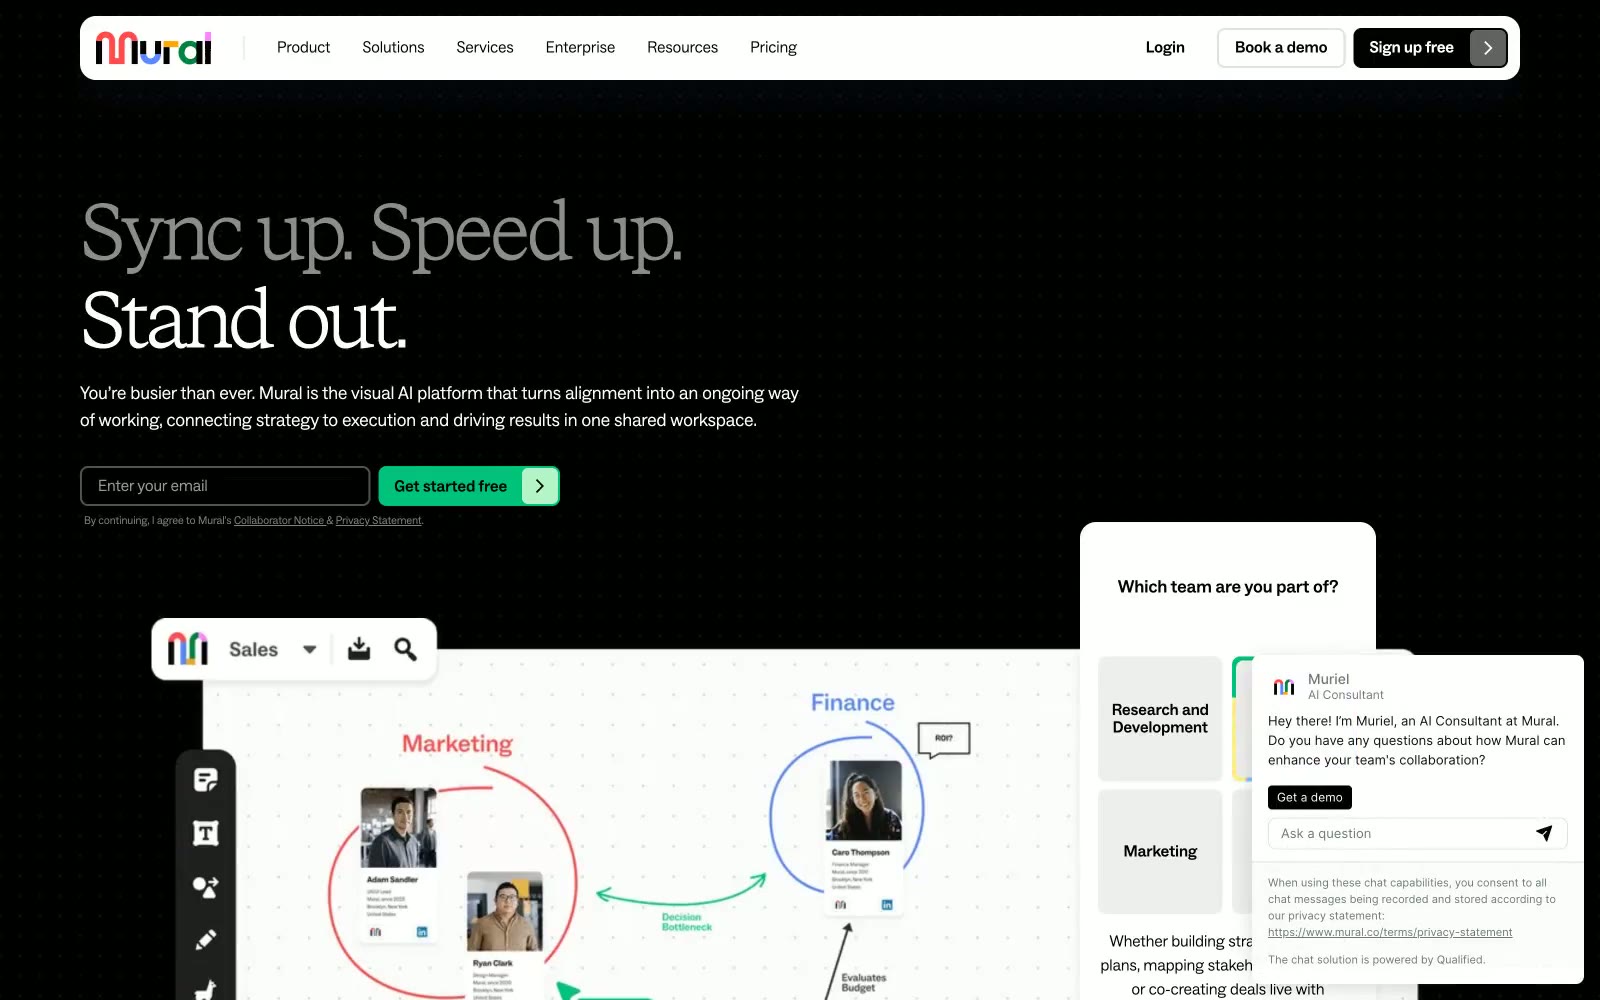Click the Mural icon beside Sales
This screenshot has width=1600, height=1000.
click(x=188, y=649)
